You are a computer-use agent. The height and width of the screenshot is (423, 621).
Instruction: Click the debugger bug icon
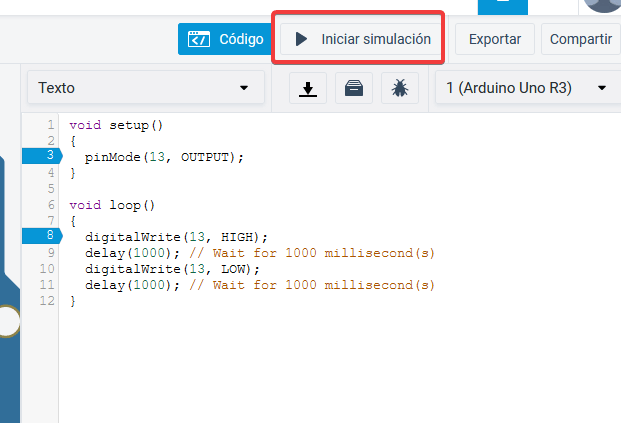(x=400, y=88)
